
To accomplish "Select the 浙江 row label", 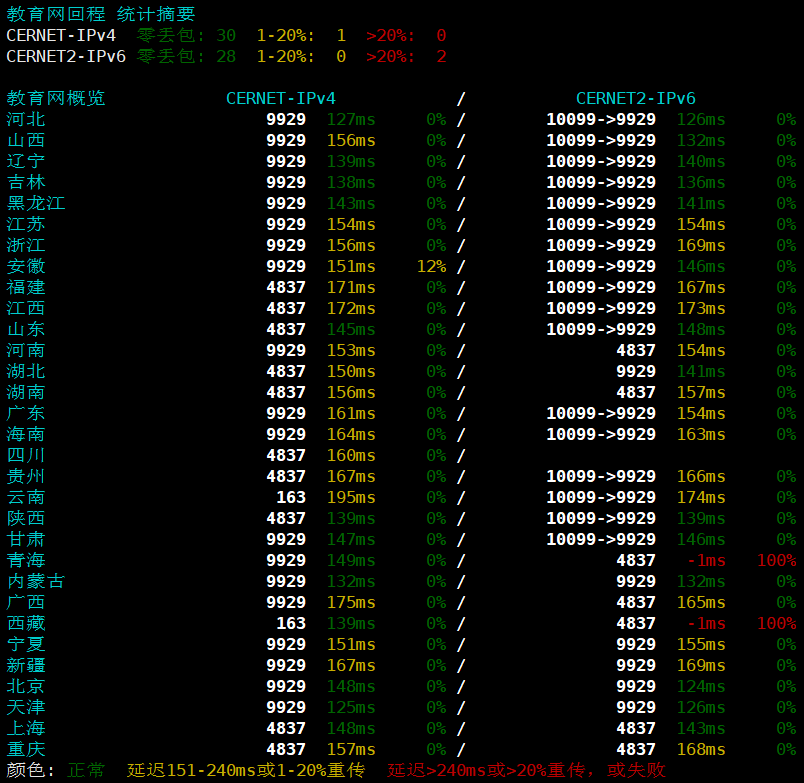I will (x=26, y=245).
